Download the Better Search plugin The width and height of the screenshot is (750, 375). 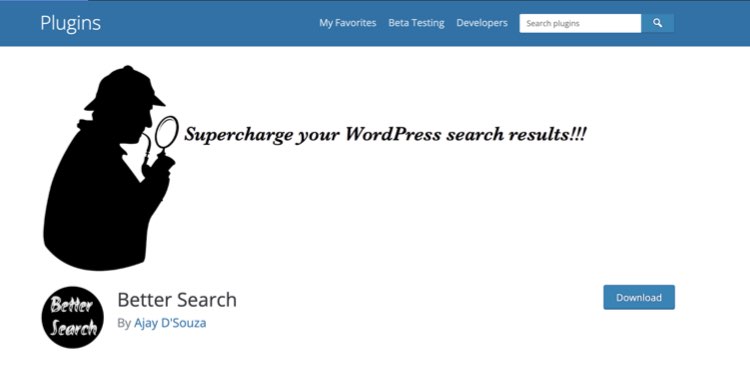pos(639,298)
